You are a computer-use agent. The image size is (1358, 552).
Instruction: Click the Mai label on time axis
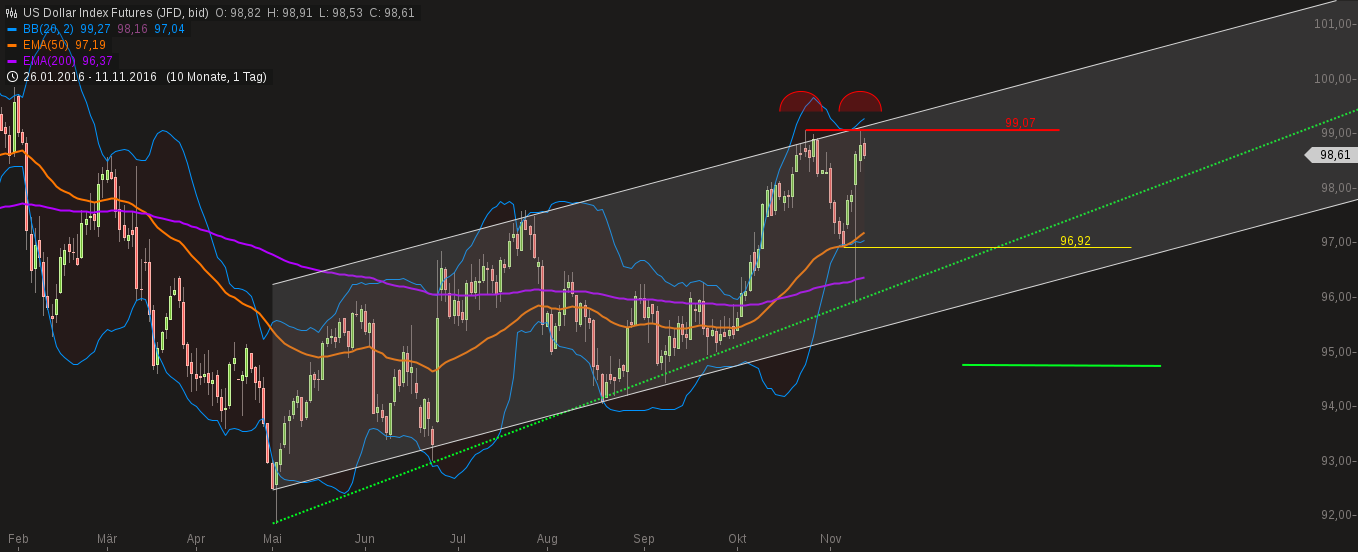pos(272,539)
